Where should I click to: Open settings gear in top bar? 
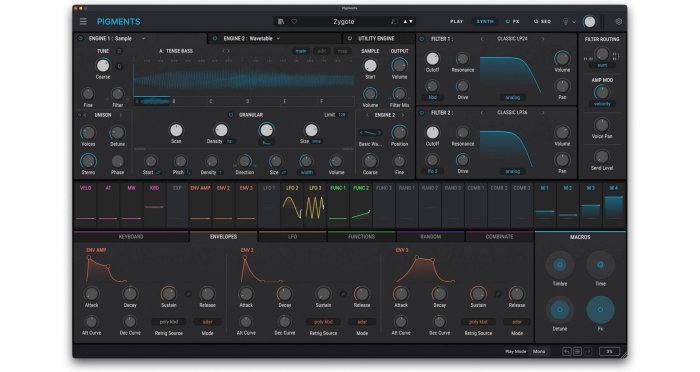618,21
